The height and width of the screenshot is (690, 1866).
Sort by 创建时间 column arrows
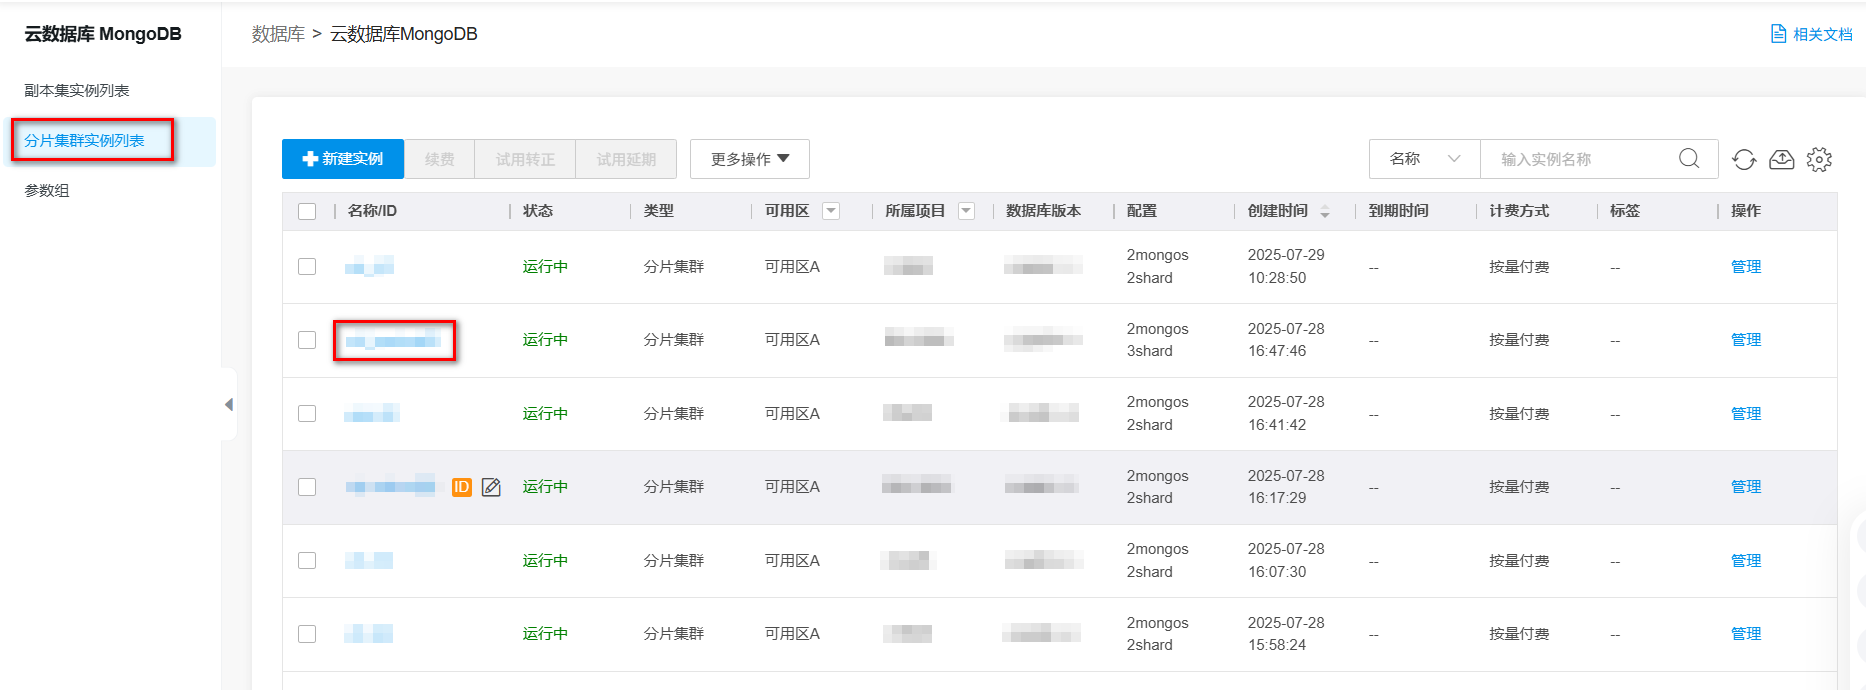point(1325,212)
